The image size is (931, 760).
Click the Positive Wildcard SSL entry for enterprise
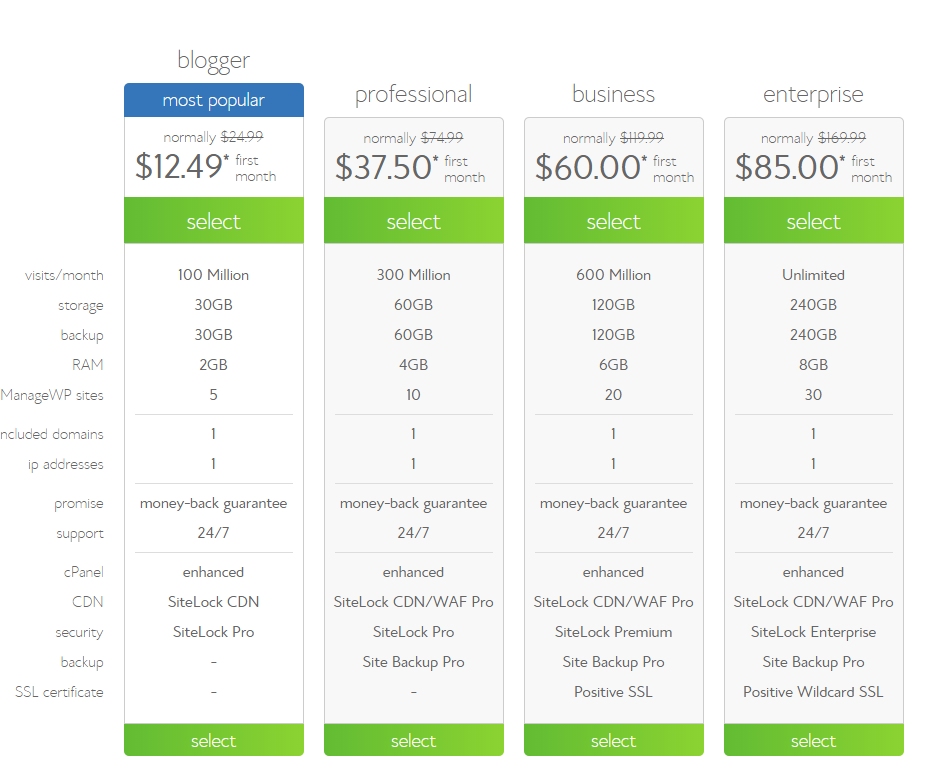coord(813,691)
